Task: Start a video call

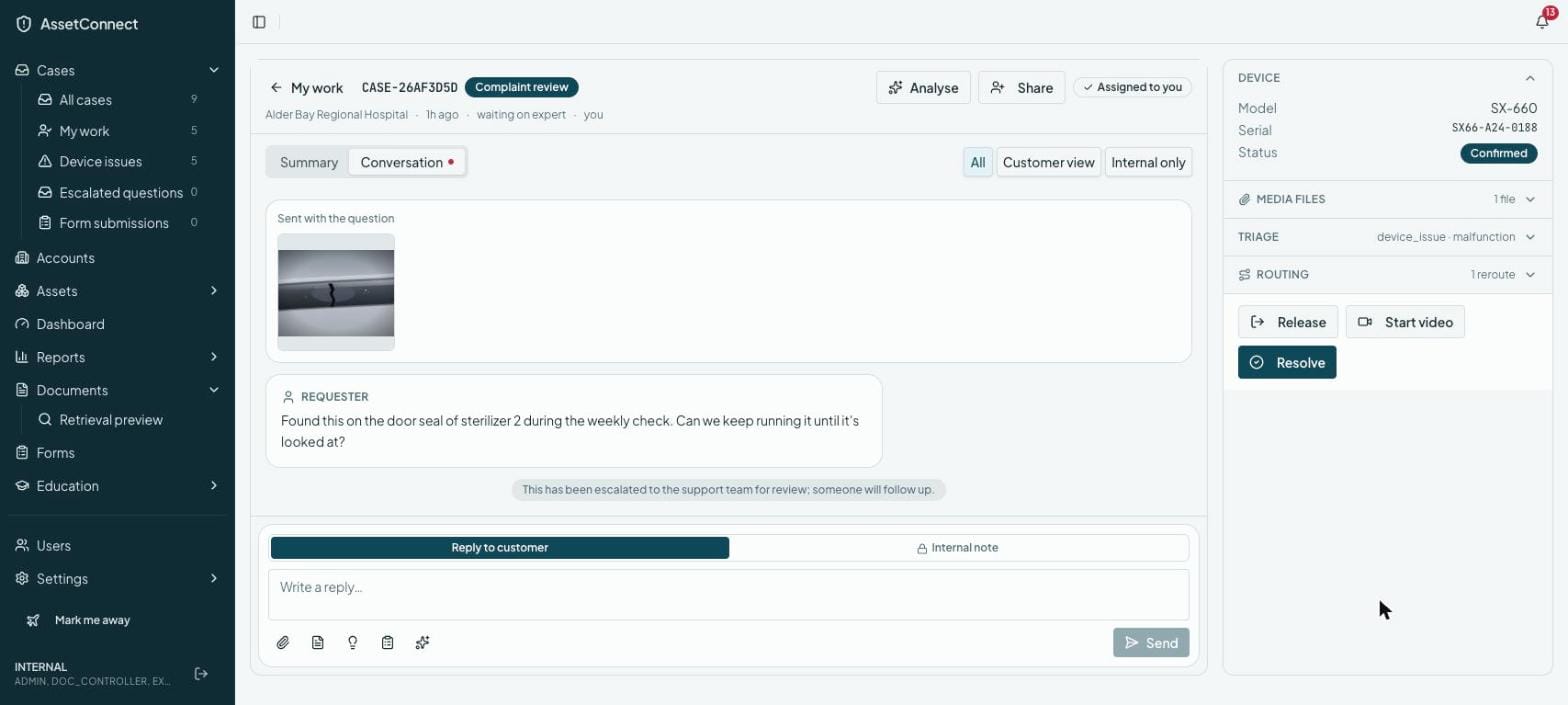Action: (x=1405, y=322)
